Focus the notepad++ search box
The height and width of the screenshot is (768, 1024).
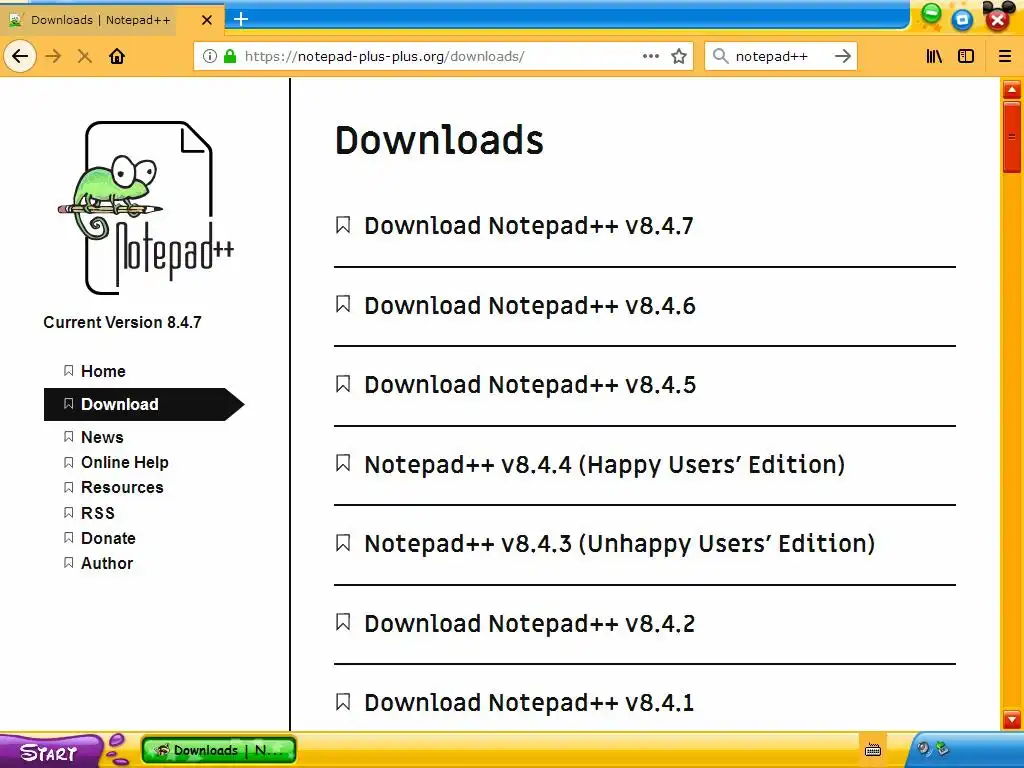coord(780,56)
